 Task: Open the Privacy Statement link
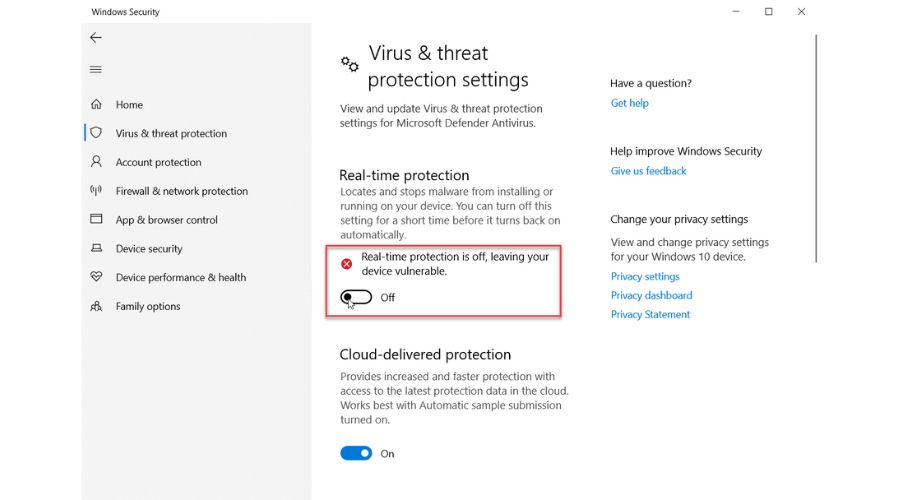coord(650,315)
